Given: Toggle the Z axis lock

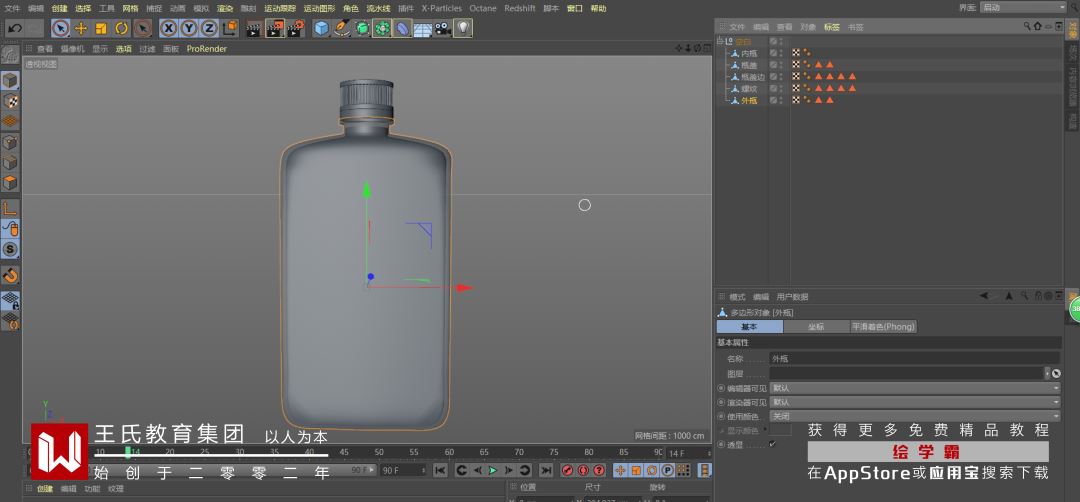Looking at the screenshot, I should [208, 28].
